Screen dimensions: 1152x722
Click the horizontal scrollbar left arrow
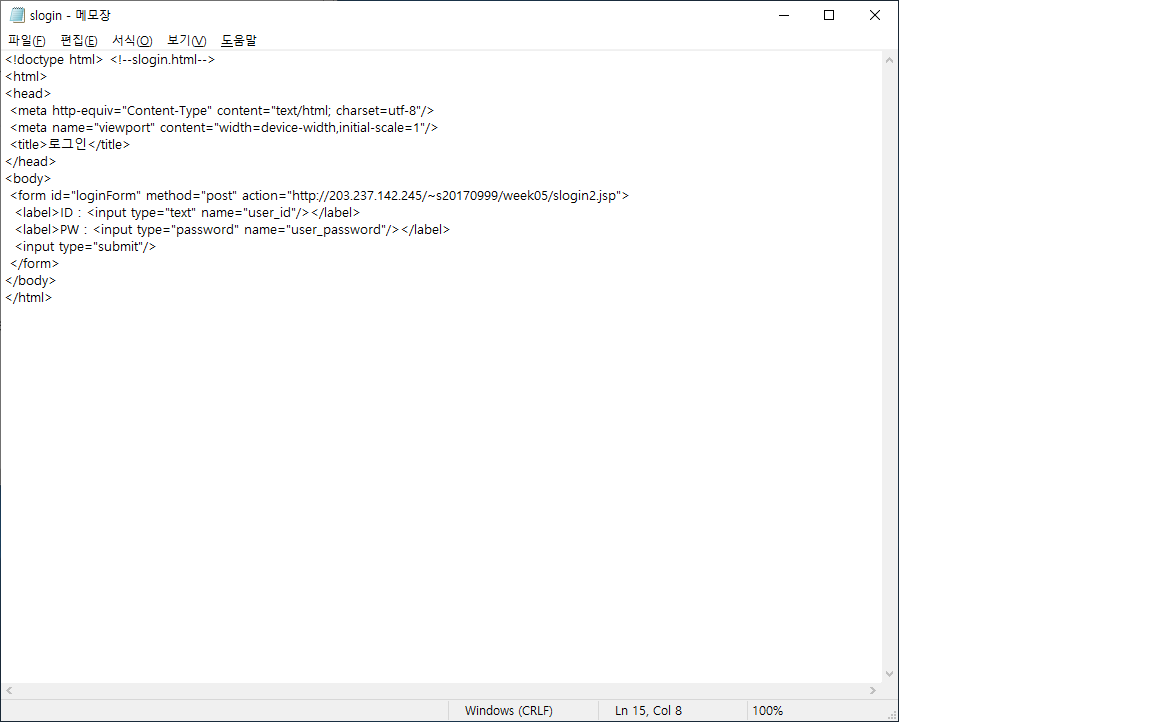click(9, 691)
